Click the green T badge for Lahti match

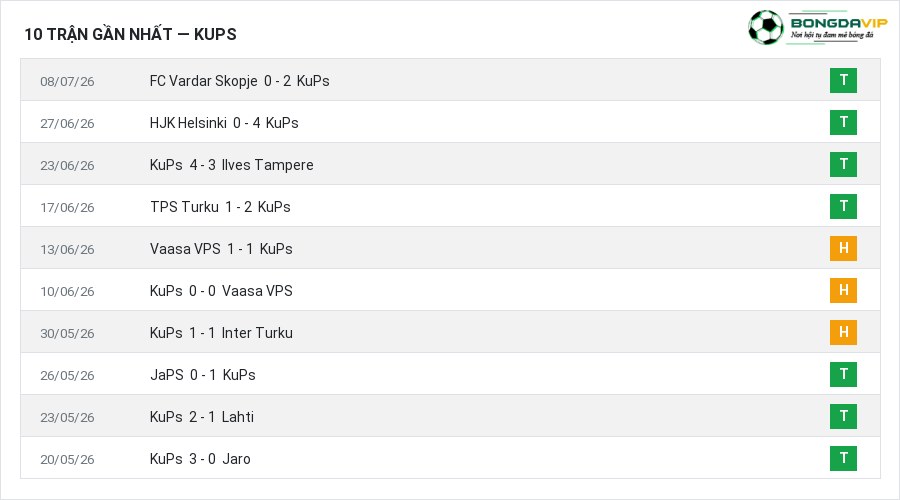pyautogui.click(x=843, y=416)
